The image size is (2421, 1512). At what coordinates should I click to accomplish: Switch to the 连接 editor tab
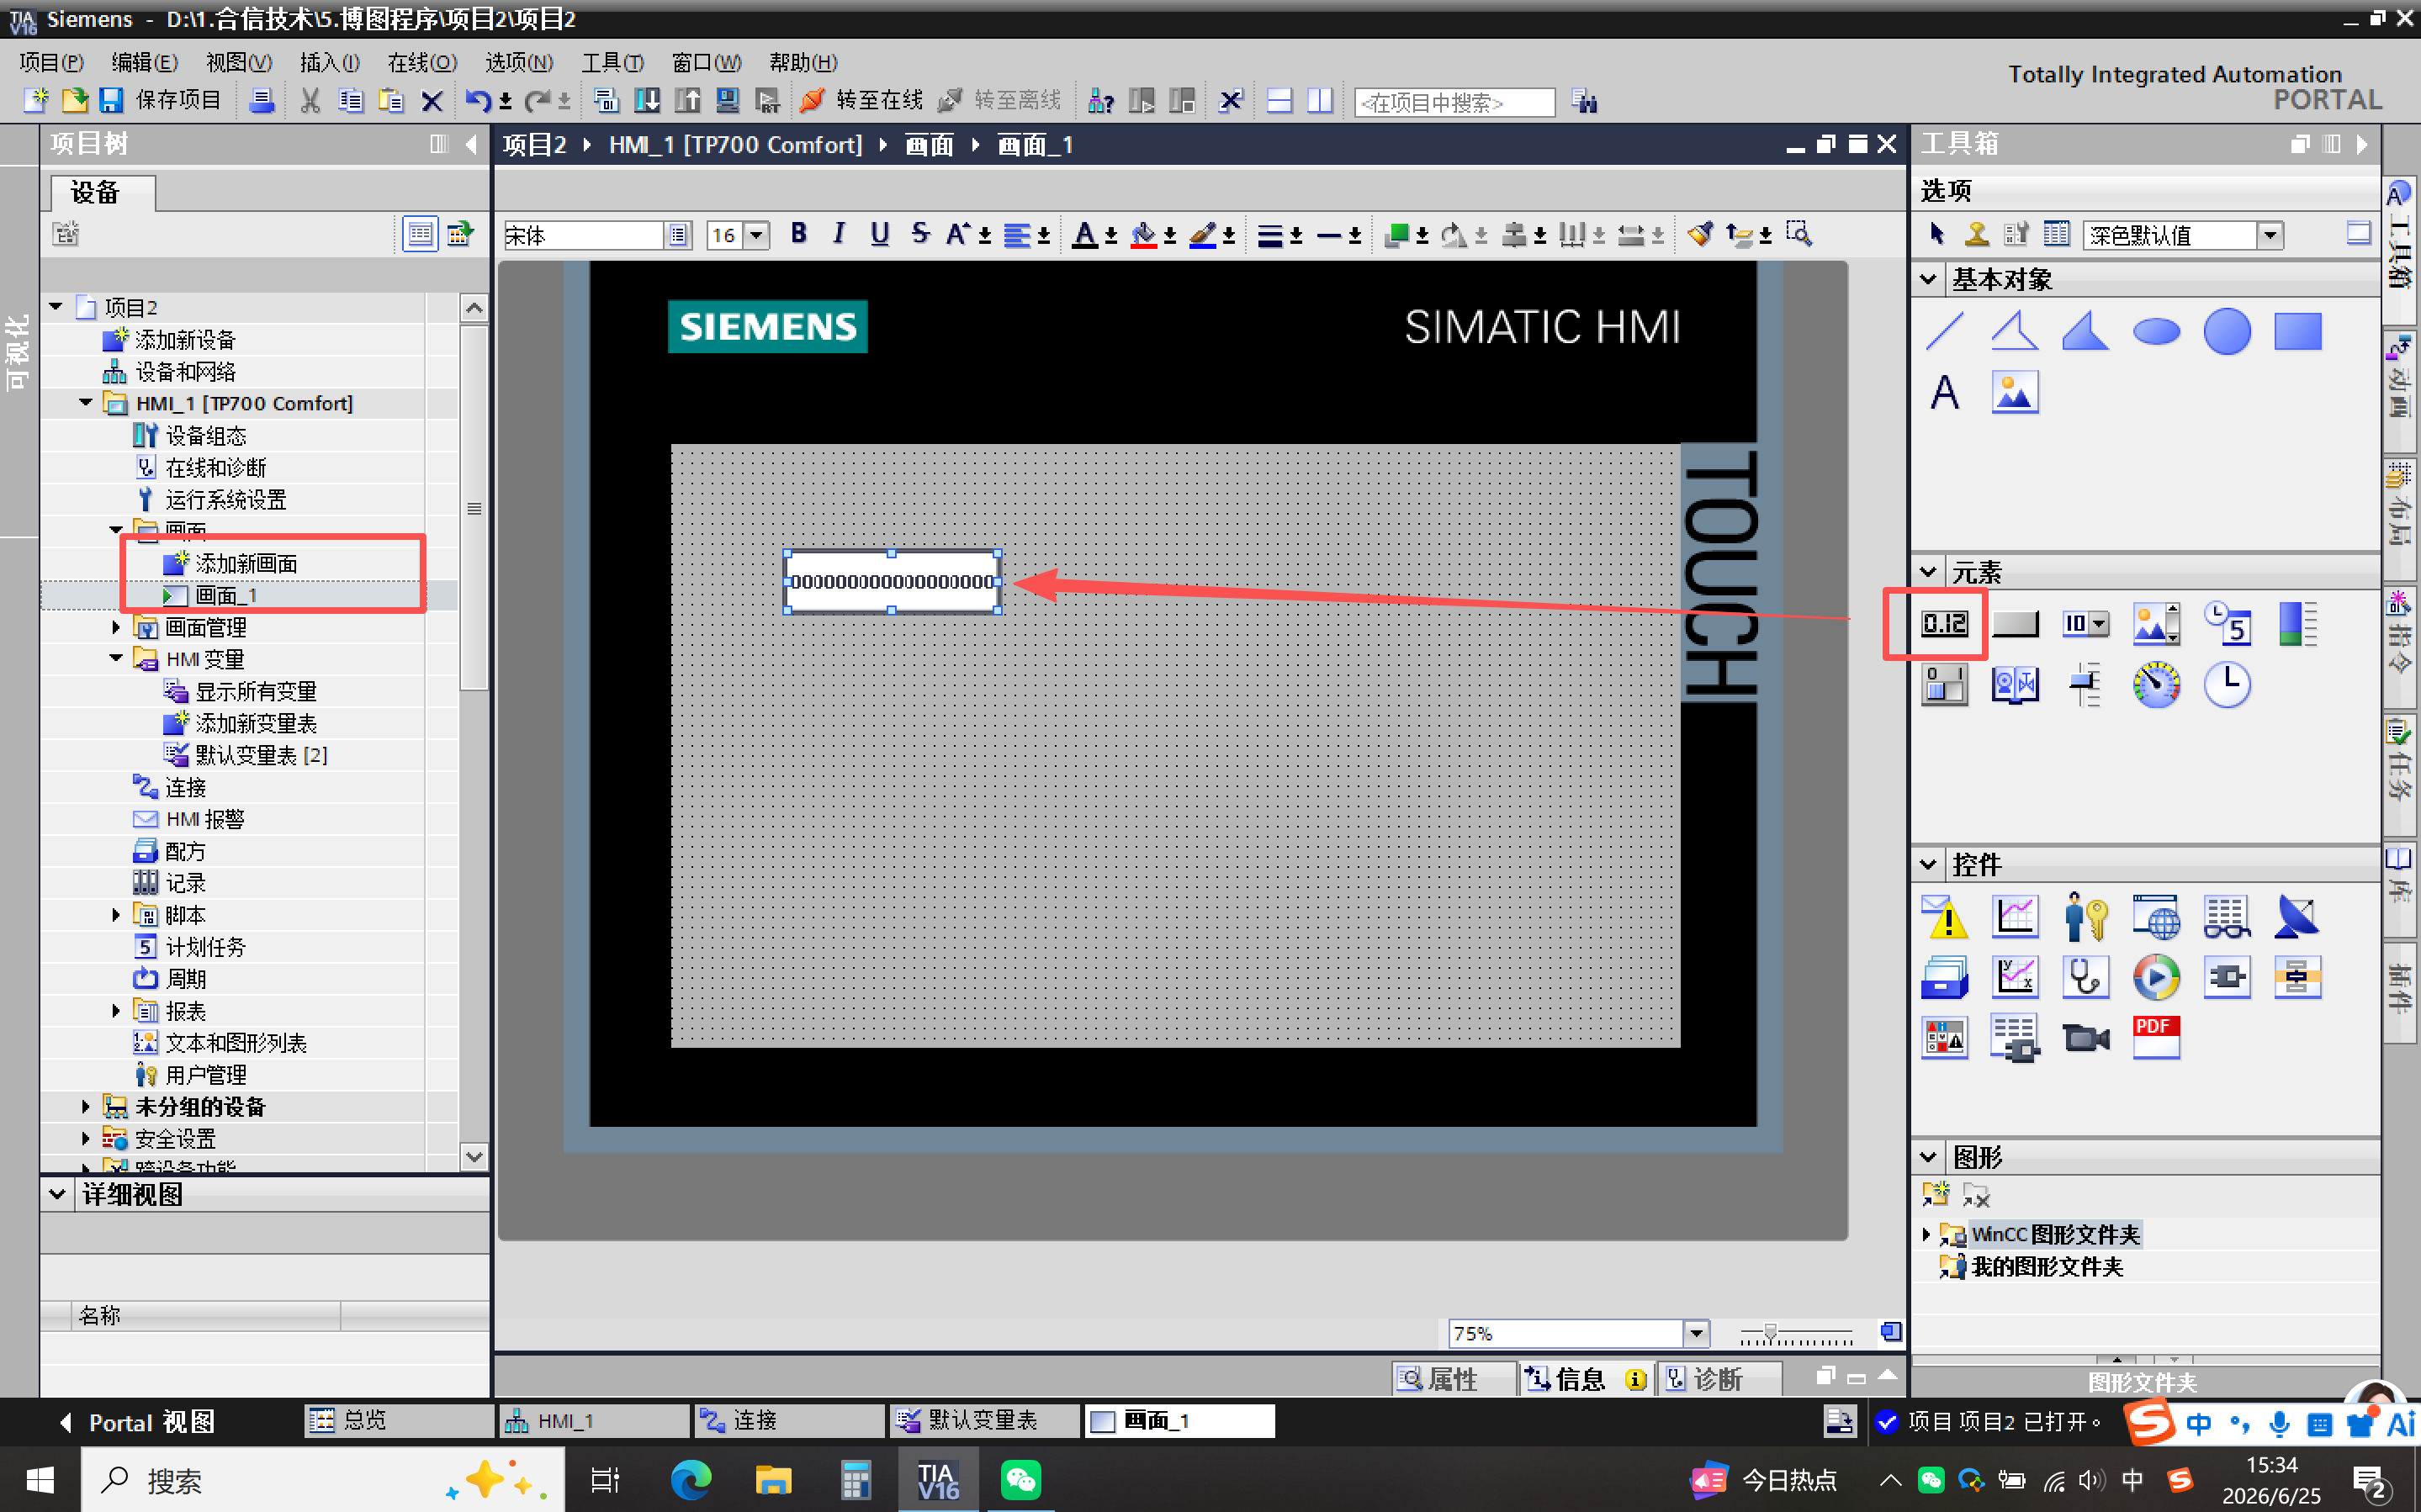coord(788,1421)
